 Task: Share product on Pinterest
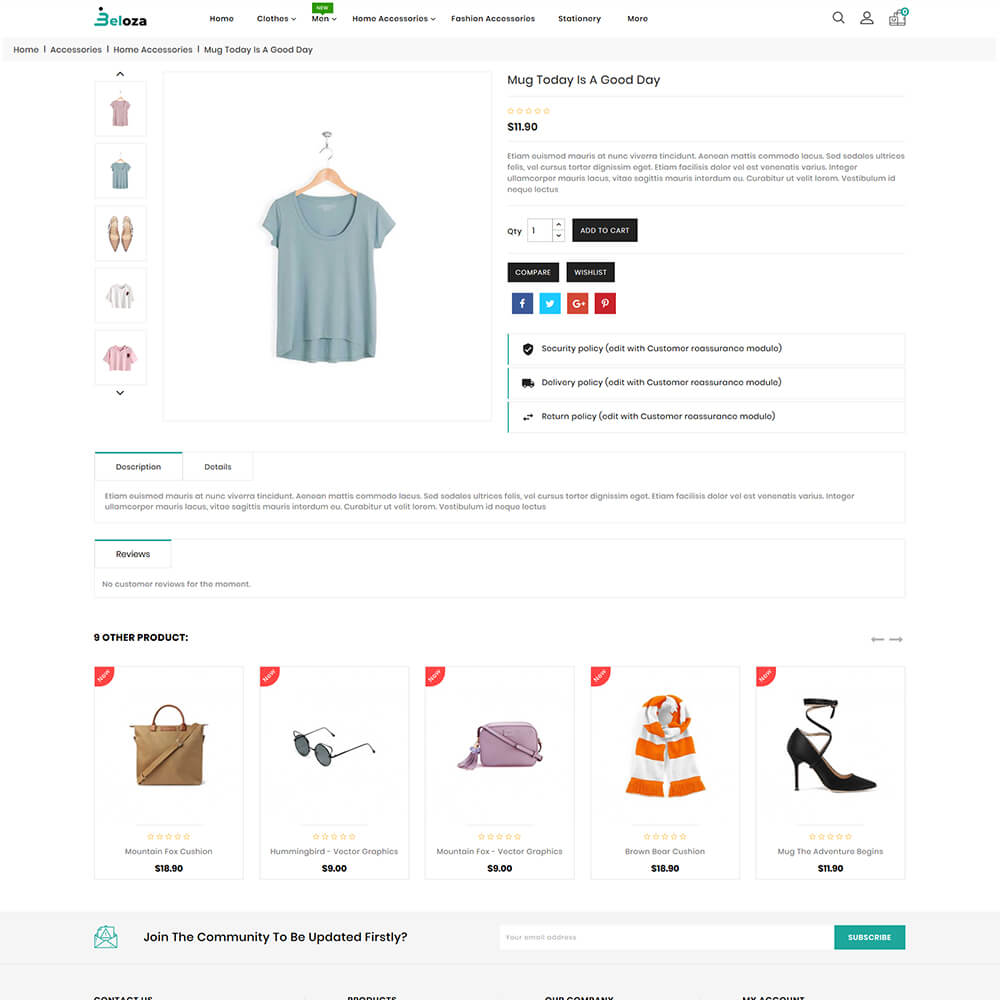click(605, 304)
